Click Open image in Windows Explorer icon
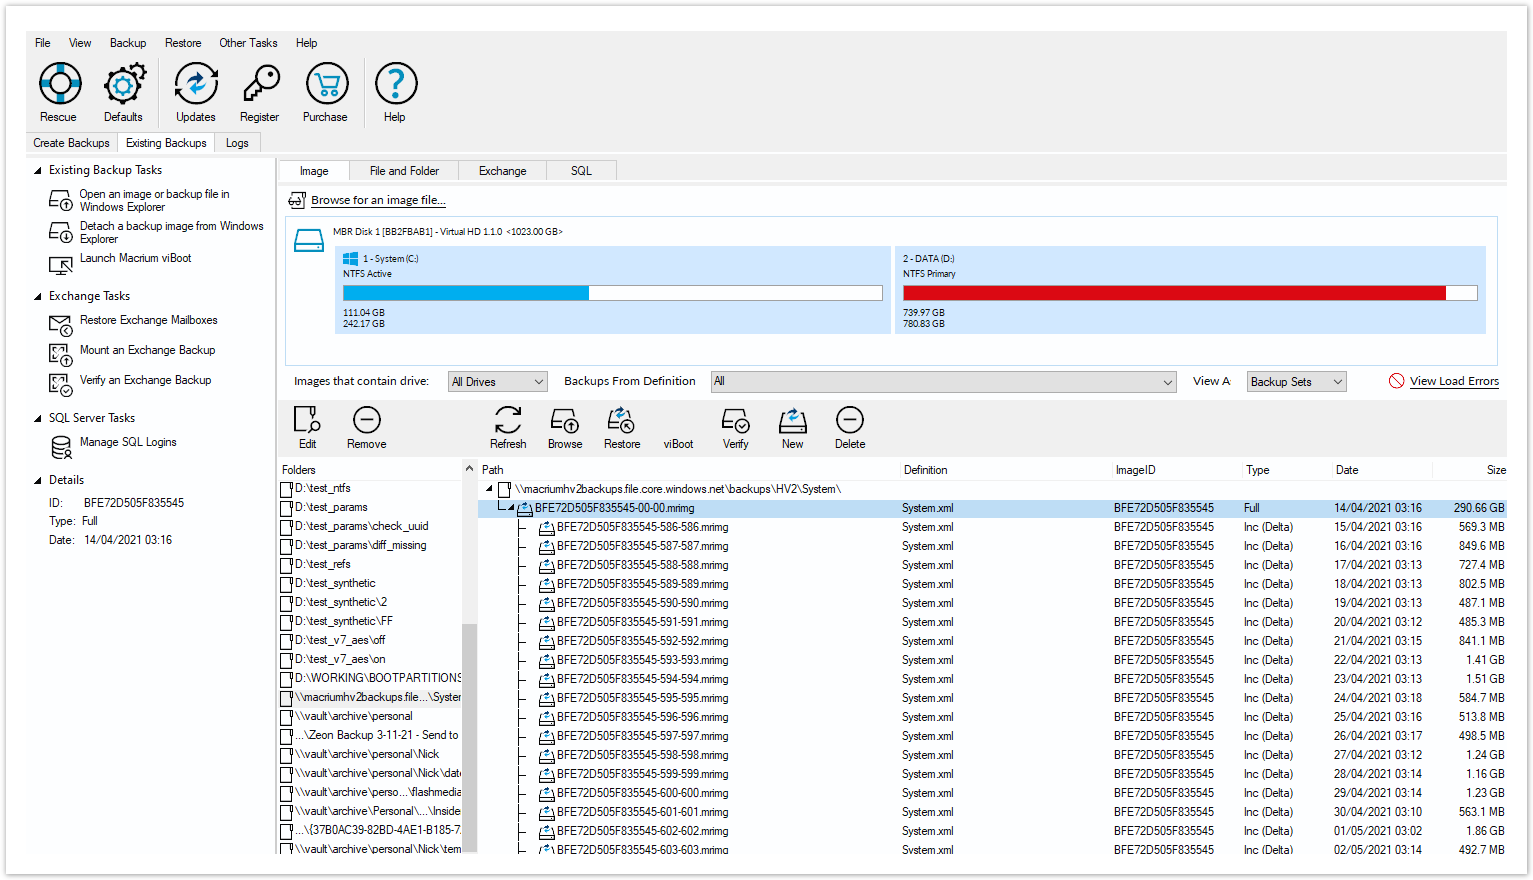This screenshot has height=880, width=1533. click(x=61, y=200)
